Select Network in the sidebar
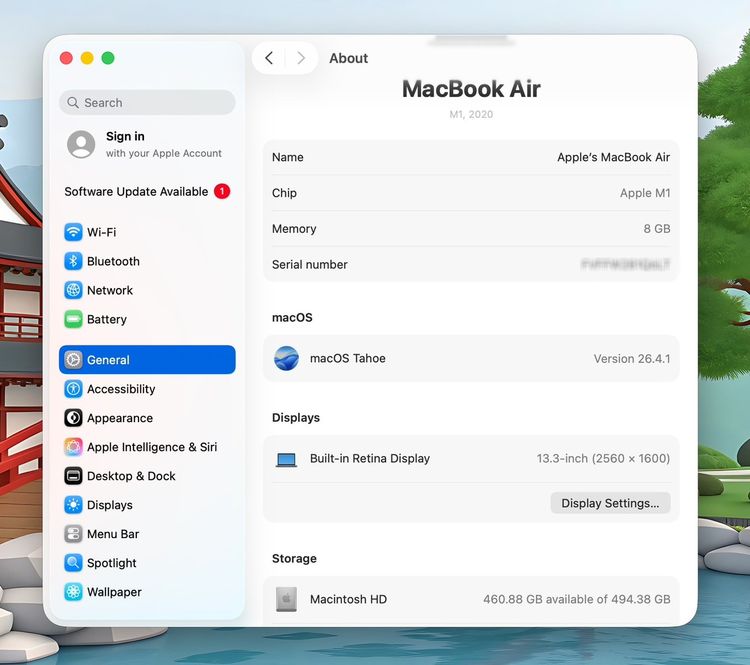 [147, 290]
